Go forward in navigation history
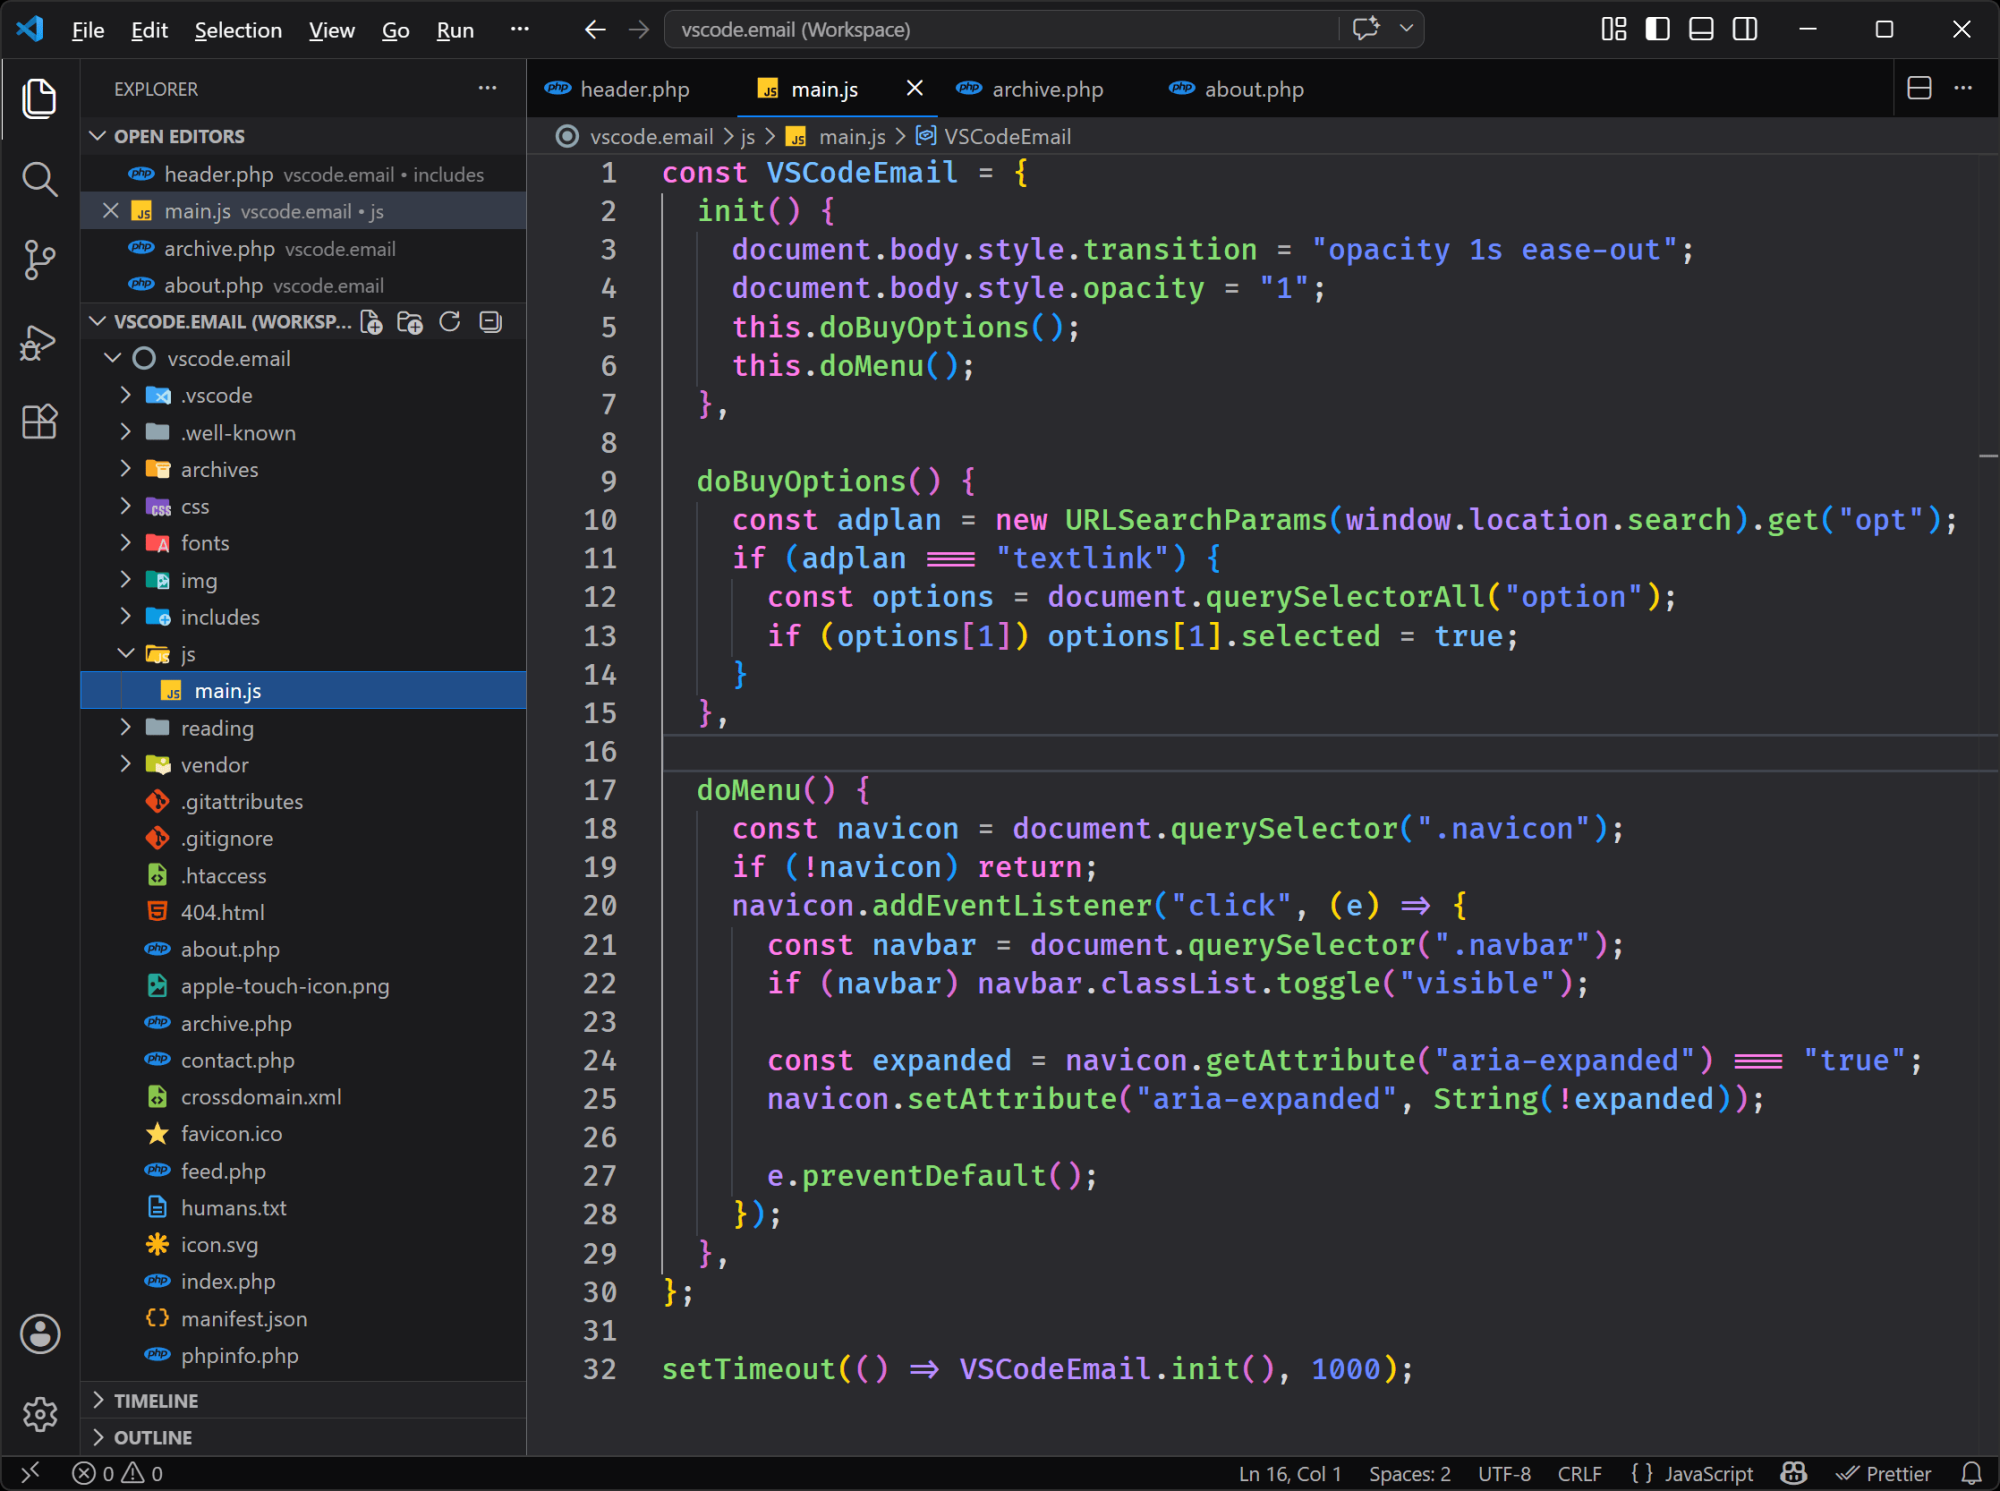 point(638,30)
